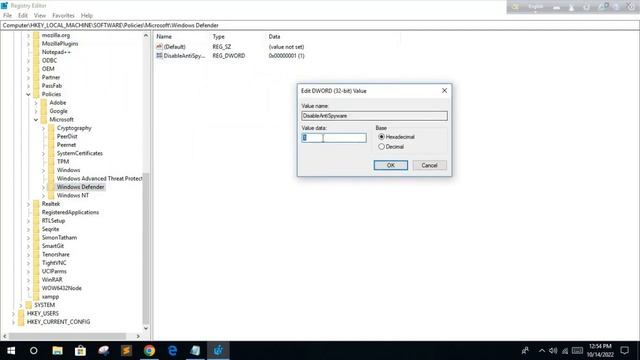
Task: Click the Policies folder icon
Action: coord(36,94)
